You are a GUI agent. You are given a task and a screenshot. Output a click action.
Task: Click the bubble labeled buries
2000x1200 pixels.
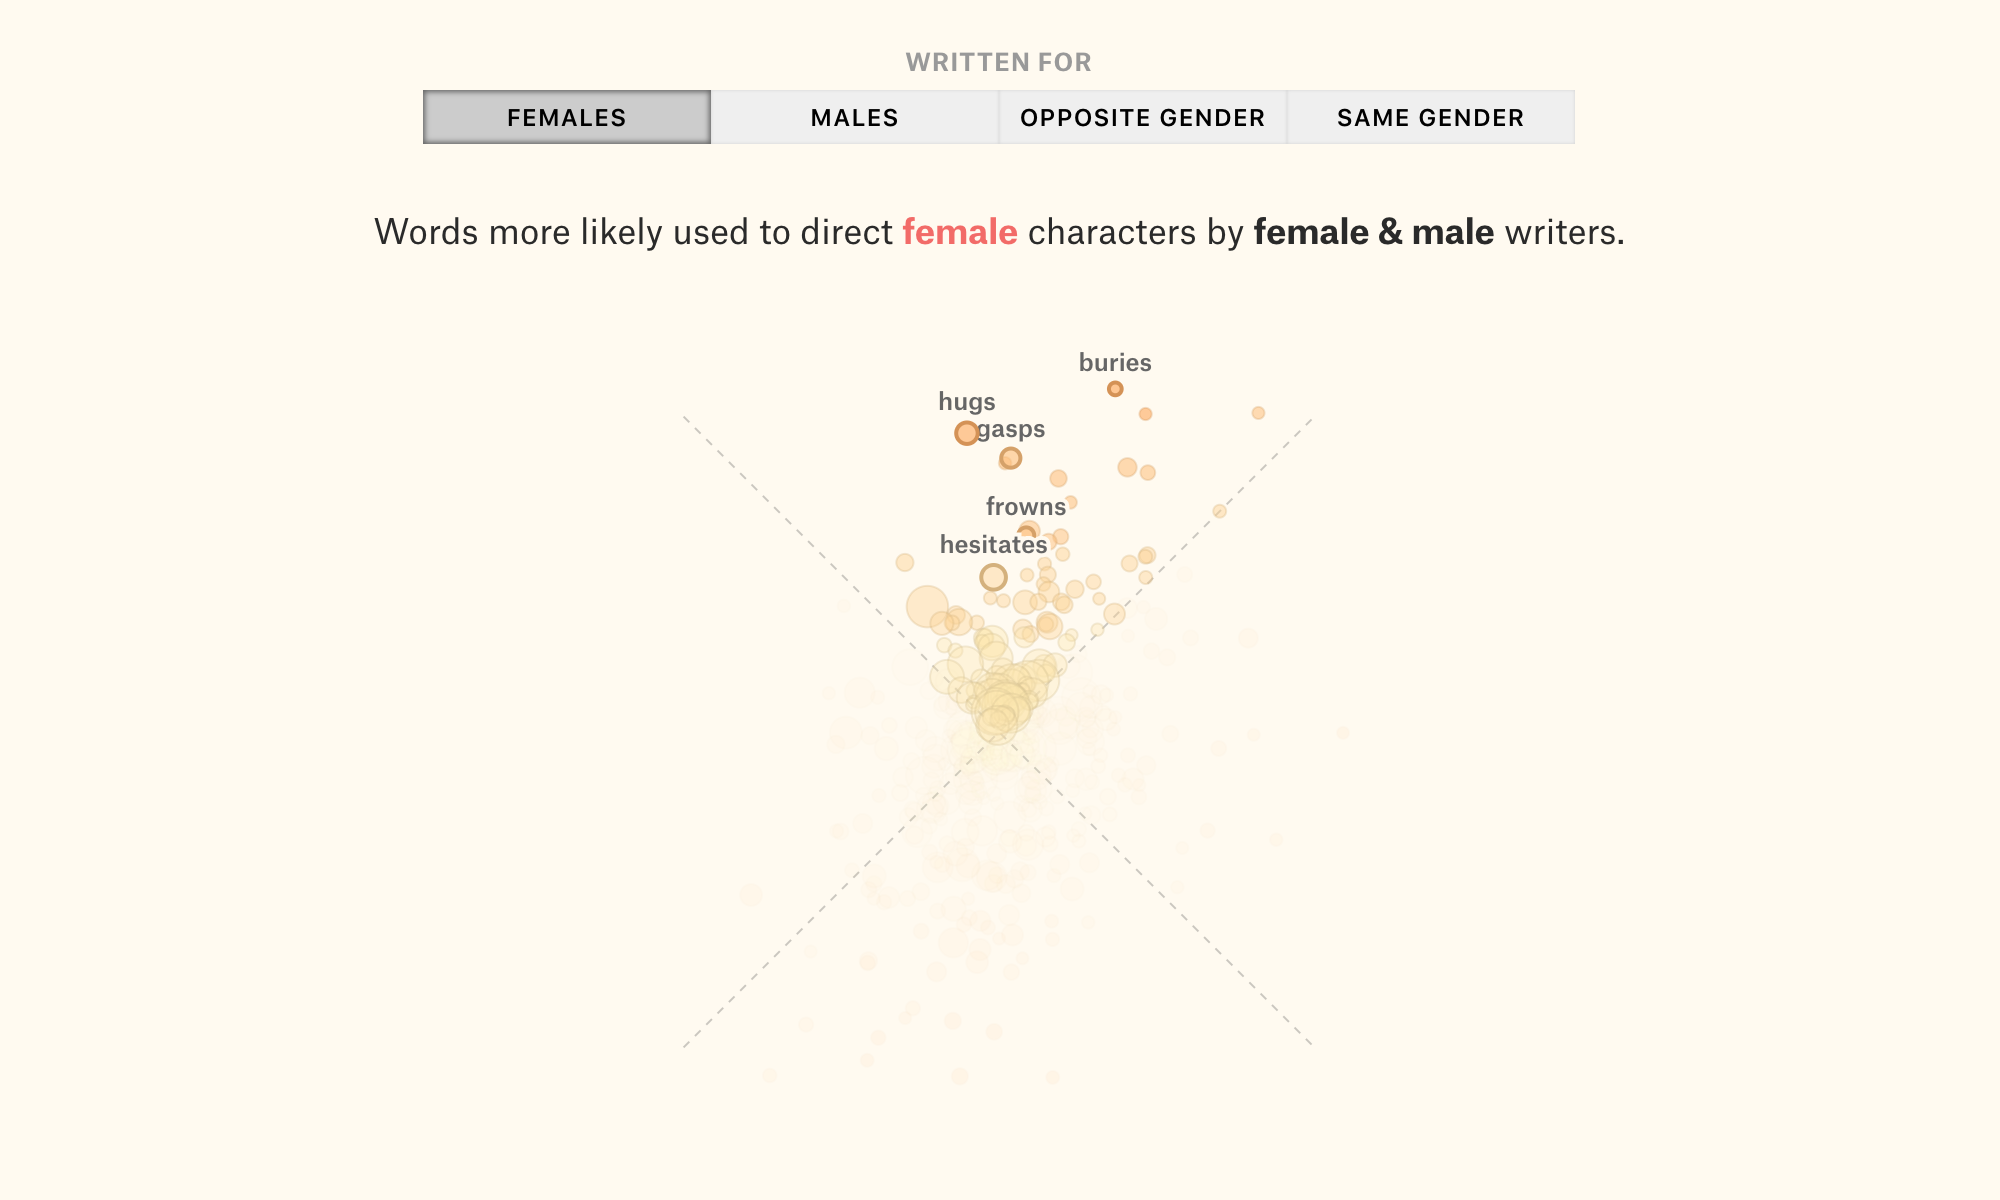coord(1115,389)
